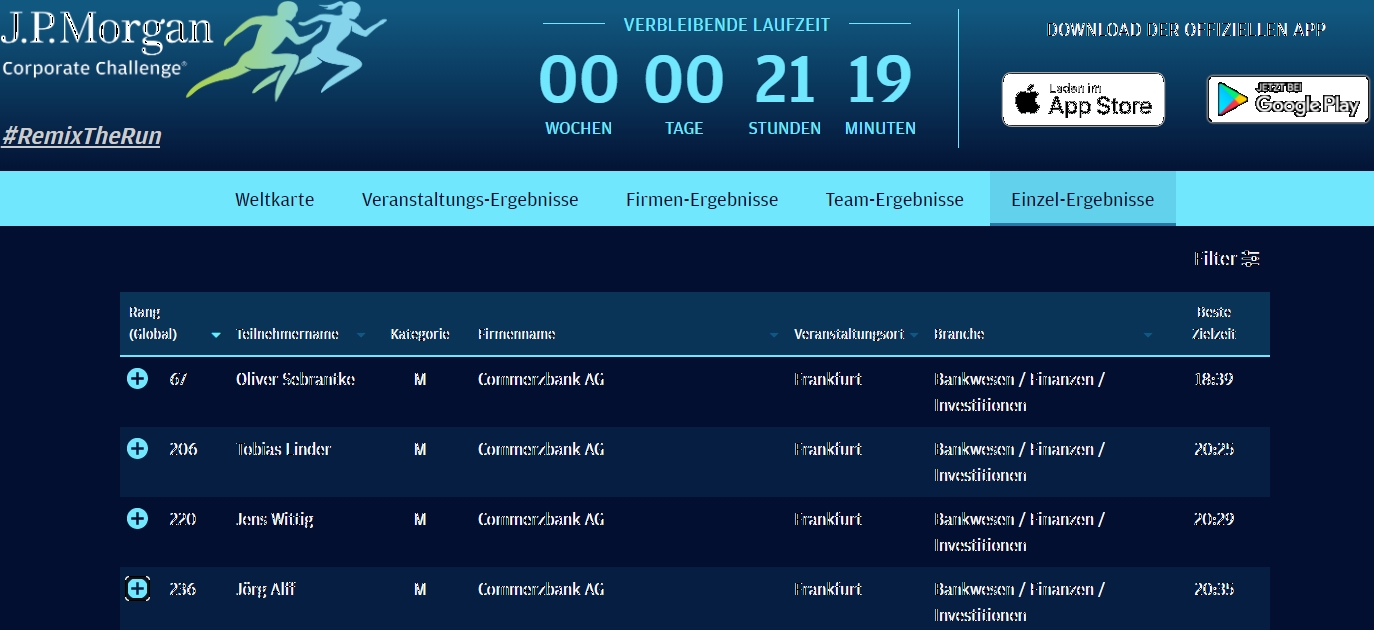Expand row details for Tobias Linder

[138, 449]
